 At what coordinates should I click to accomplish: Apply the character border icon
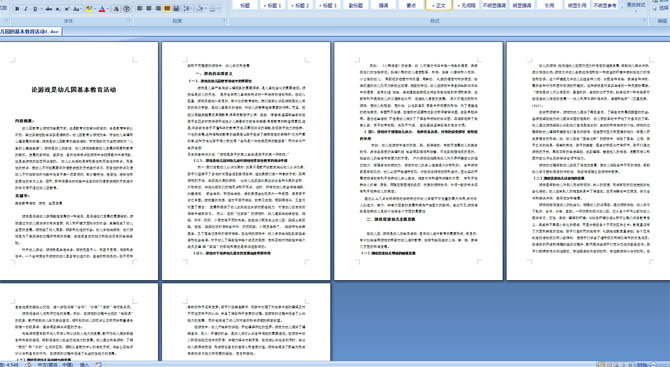[x=116, y=9]
